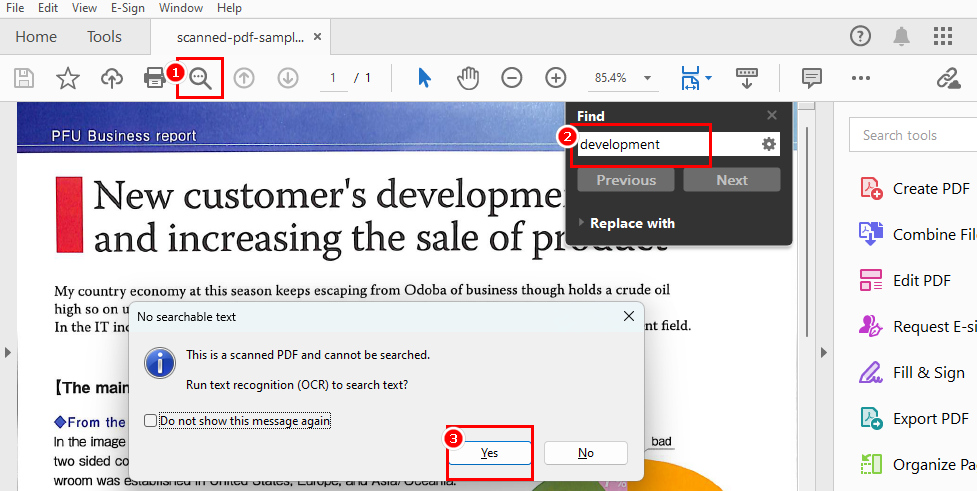The width and height of the screenshot is (977, 491).
Task: Click the scrolling mode keyboard icon
Action: [746, 79]
